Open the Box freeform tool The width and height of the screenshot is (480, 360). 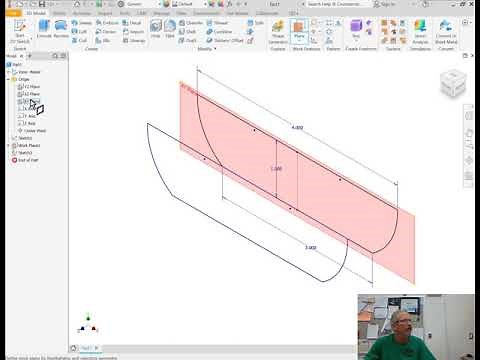coord(356,28)
